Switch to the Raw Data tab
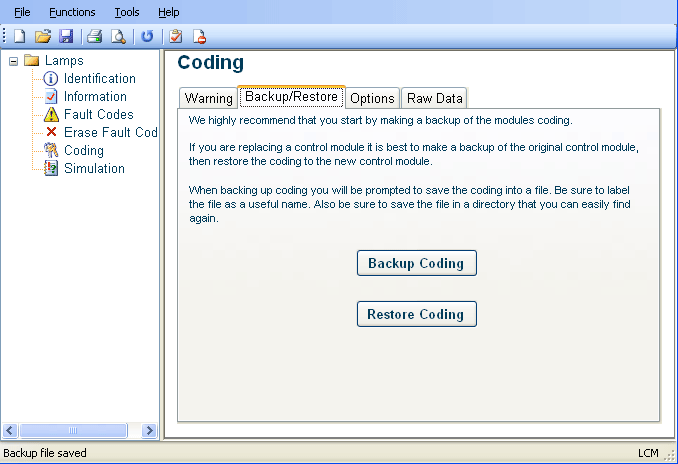 click(x=434, y=98)
